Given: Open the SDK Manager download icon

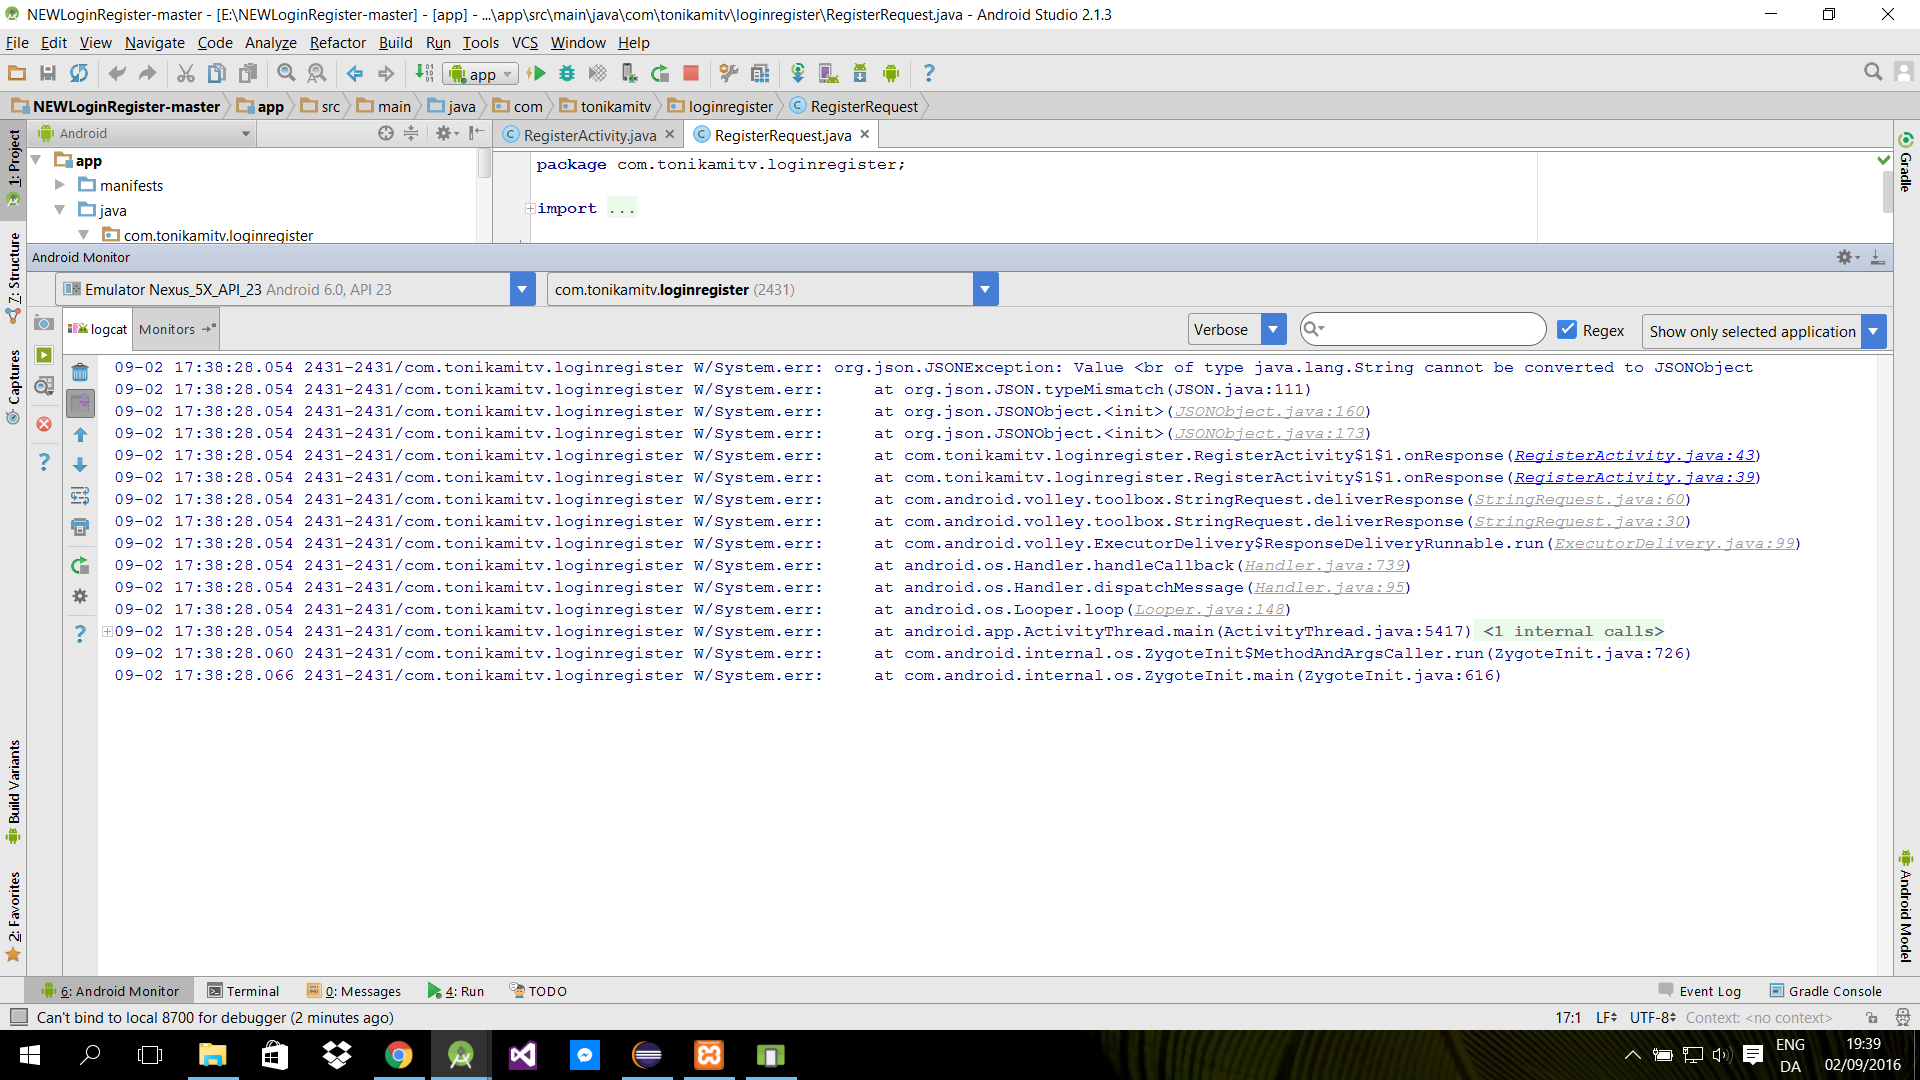Looking at the screenshot, I should coord(860,73).
